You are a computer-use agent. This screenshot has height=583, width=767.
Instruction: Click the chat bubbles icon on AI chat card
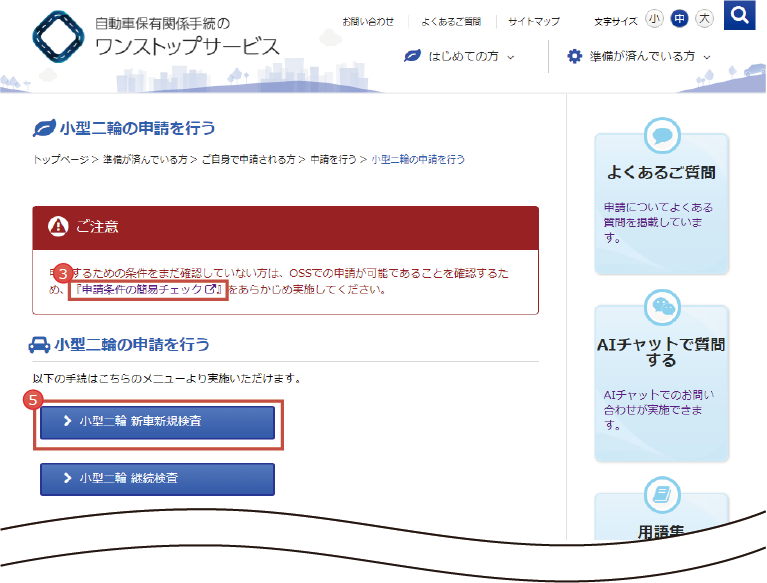point(662,307)
